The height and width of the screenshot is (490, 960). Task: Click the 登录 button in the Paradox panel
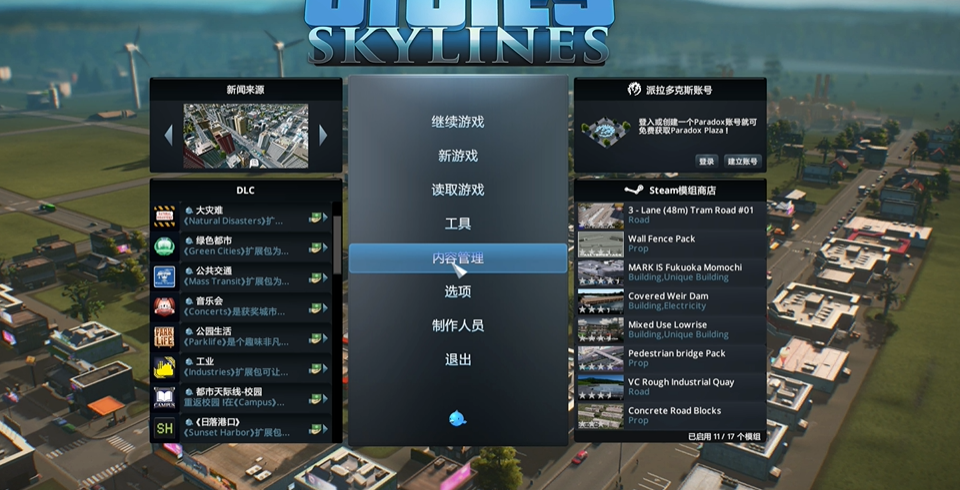[x=707, y=162]
